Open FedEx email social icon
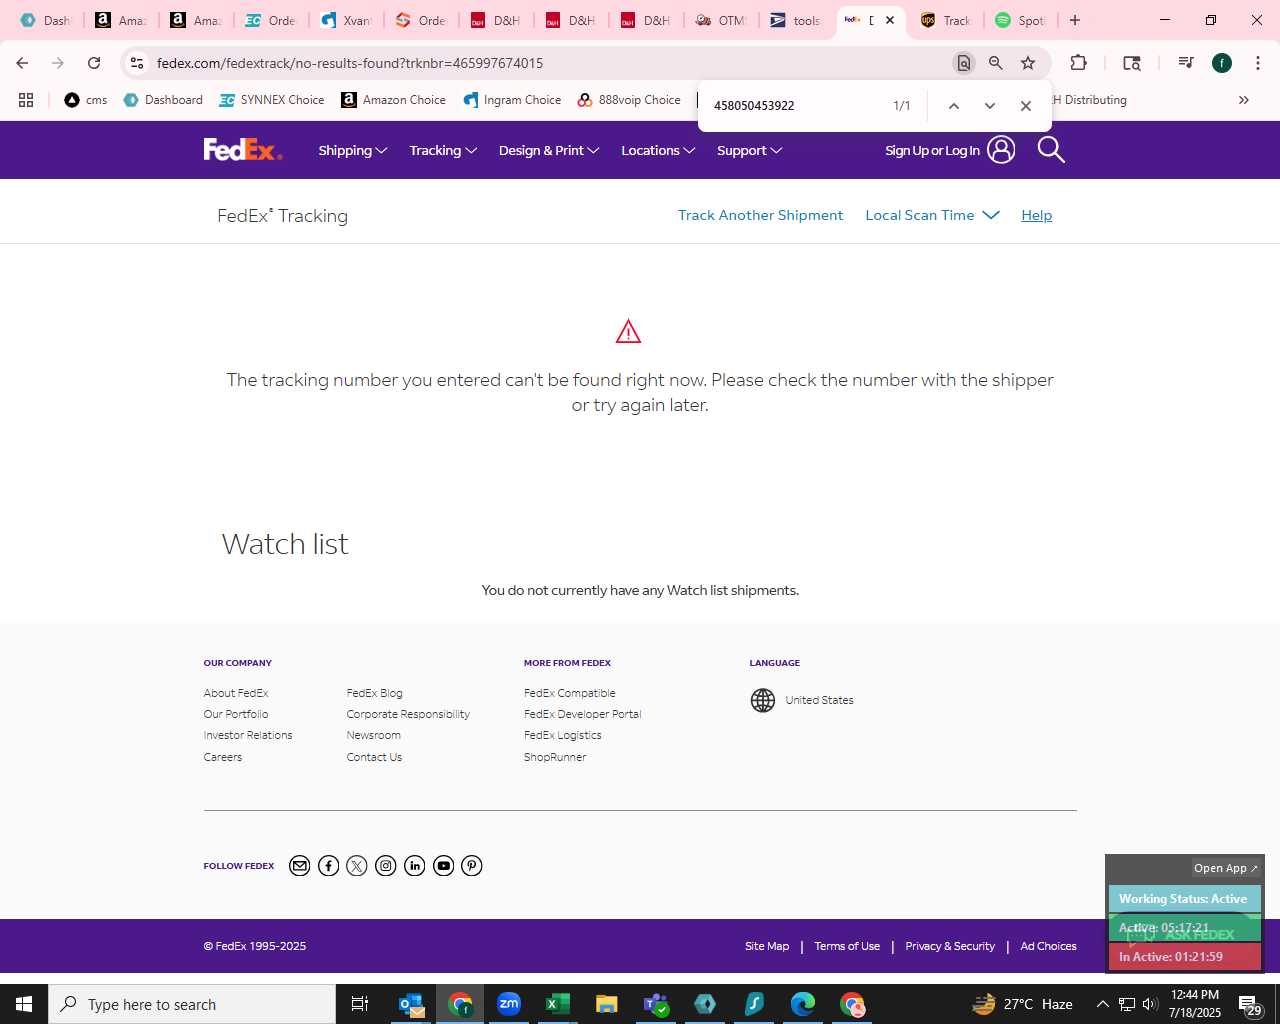 tap(299, 866)
